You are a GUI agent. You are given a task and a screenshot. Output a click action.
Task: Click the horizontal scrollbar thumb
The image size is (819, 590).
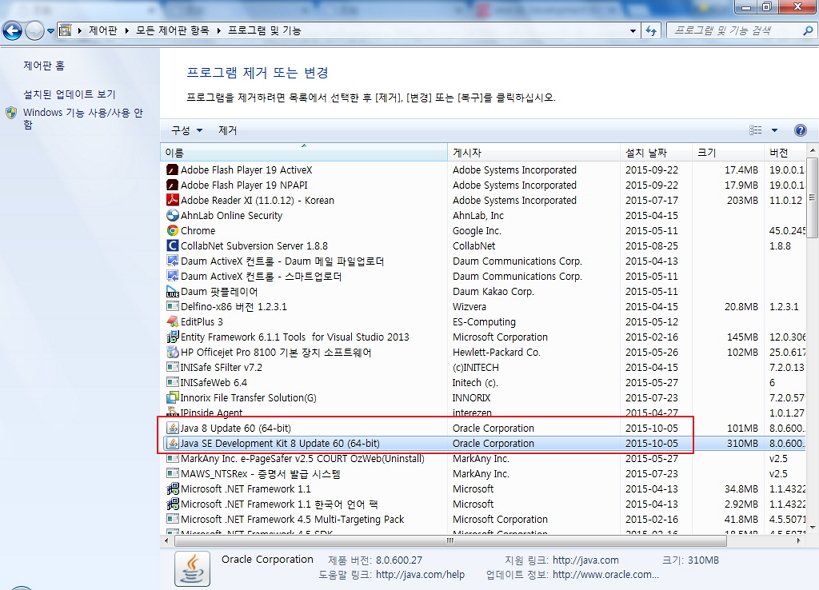(450, 541)
